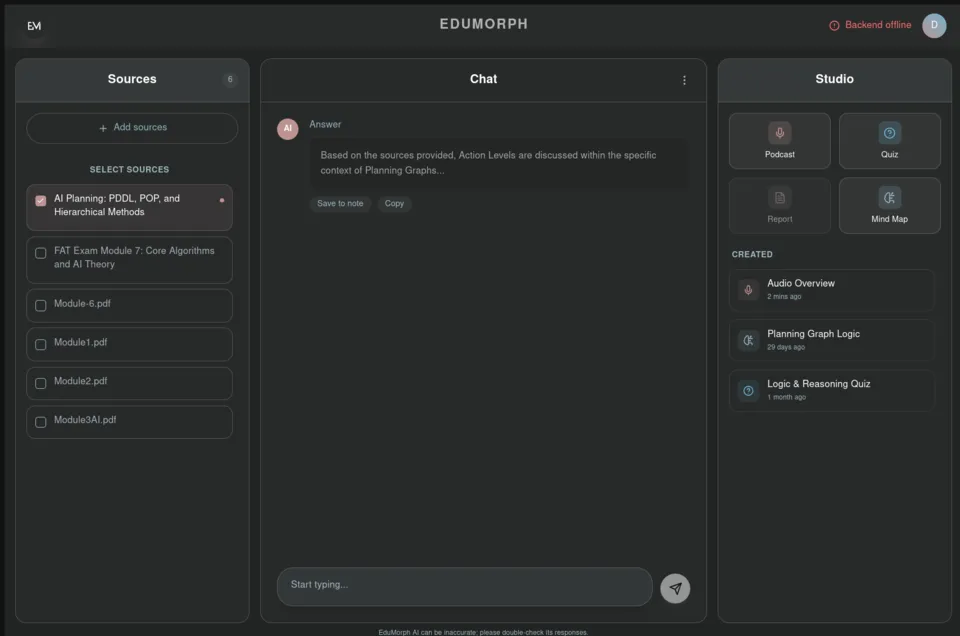Screen dimensions: 960x636
Task: Click the Planning Graph Logic mind map icon
Action: pos(748,340)
